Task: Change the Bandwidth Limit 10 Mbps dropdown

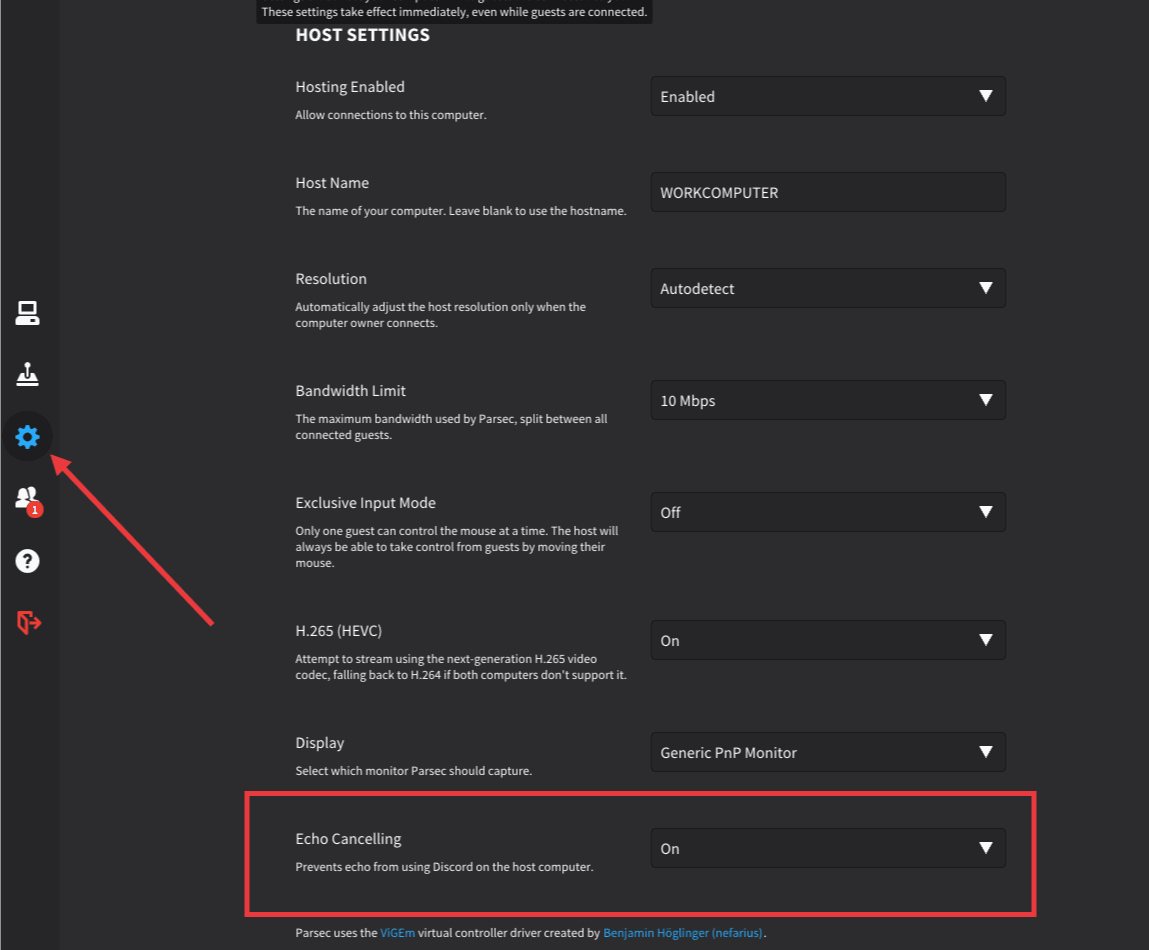Action: [827, 401]
